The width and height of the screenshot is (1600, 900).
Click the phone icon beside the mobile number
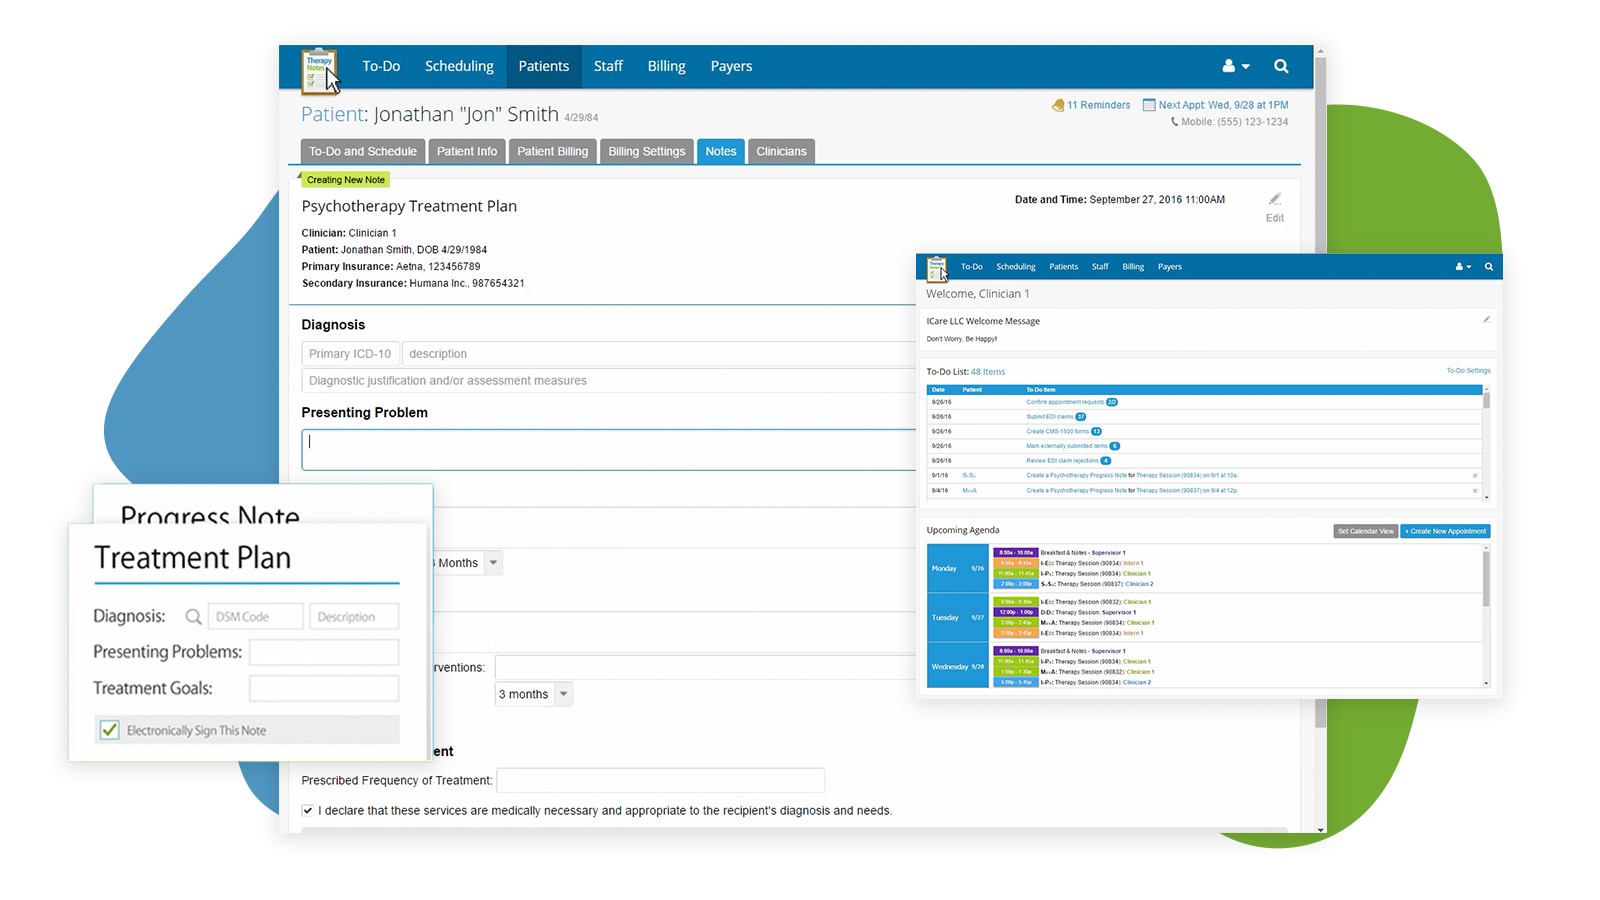click(x=1174, y=121)
